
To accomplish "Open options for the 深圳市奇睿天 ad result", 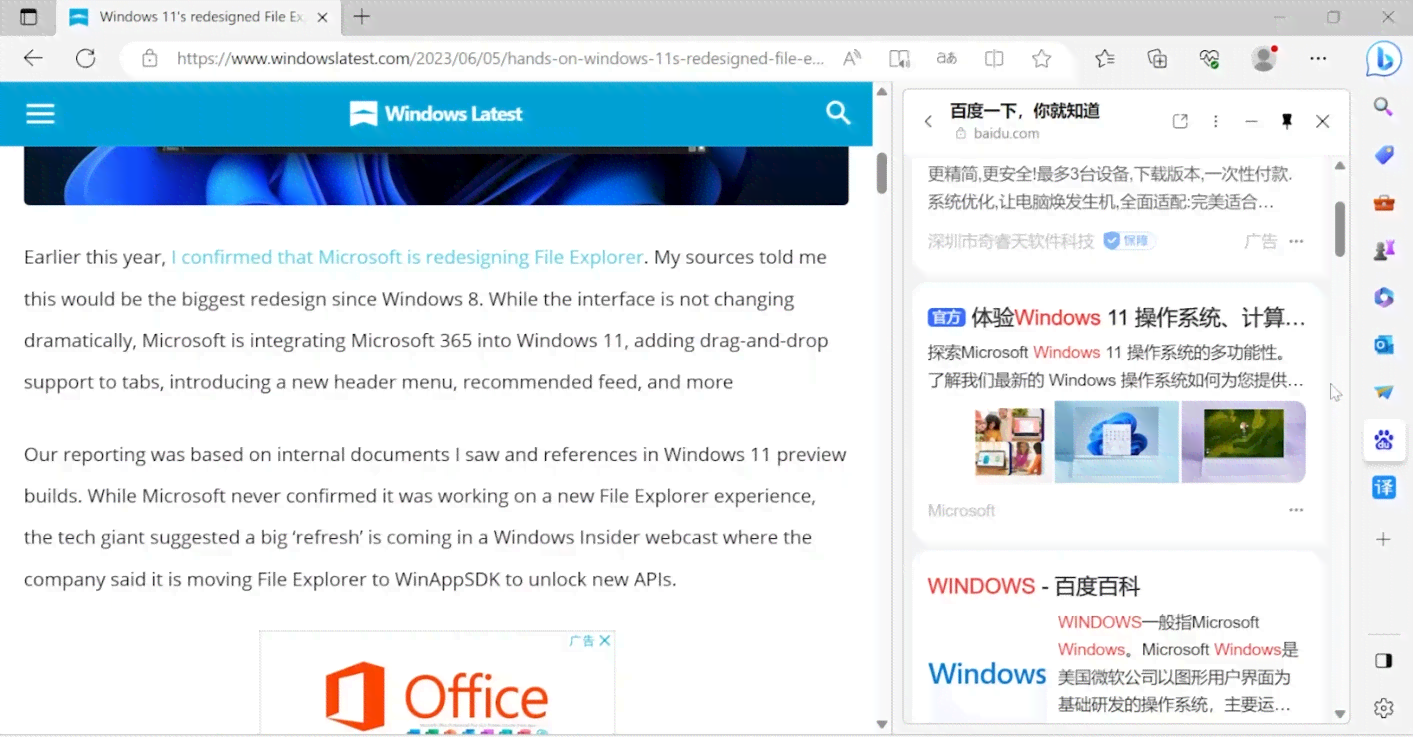I will tap(1296, 241).
